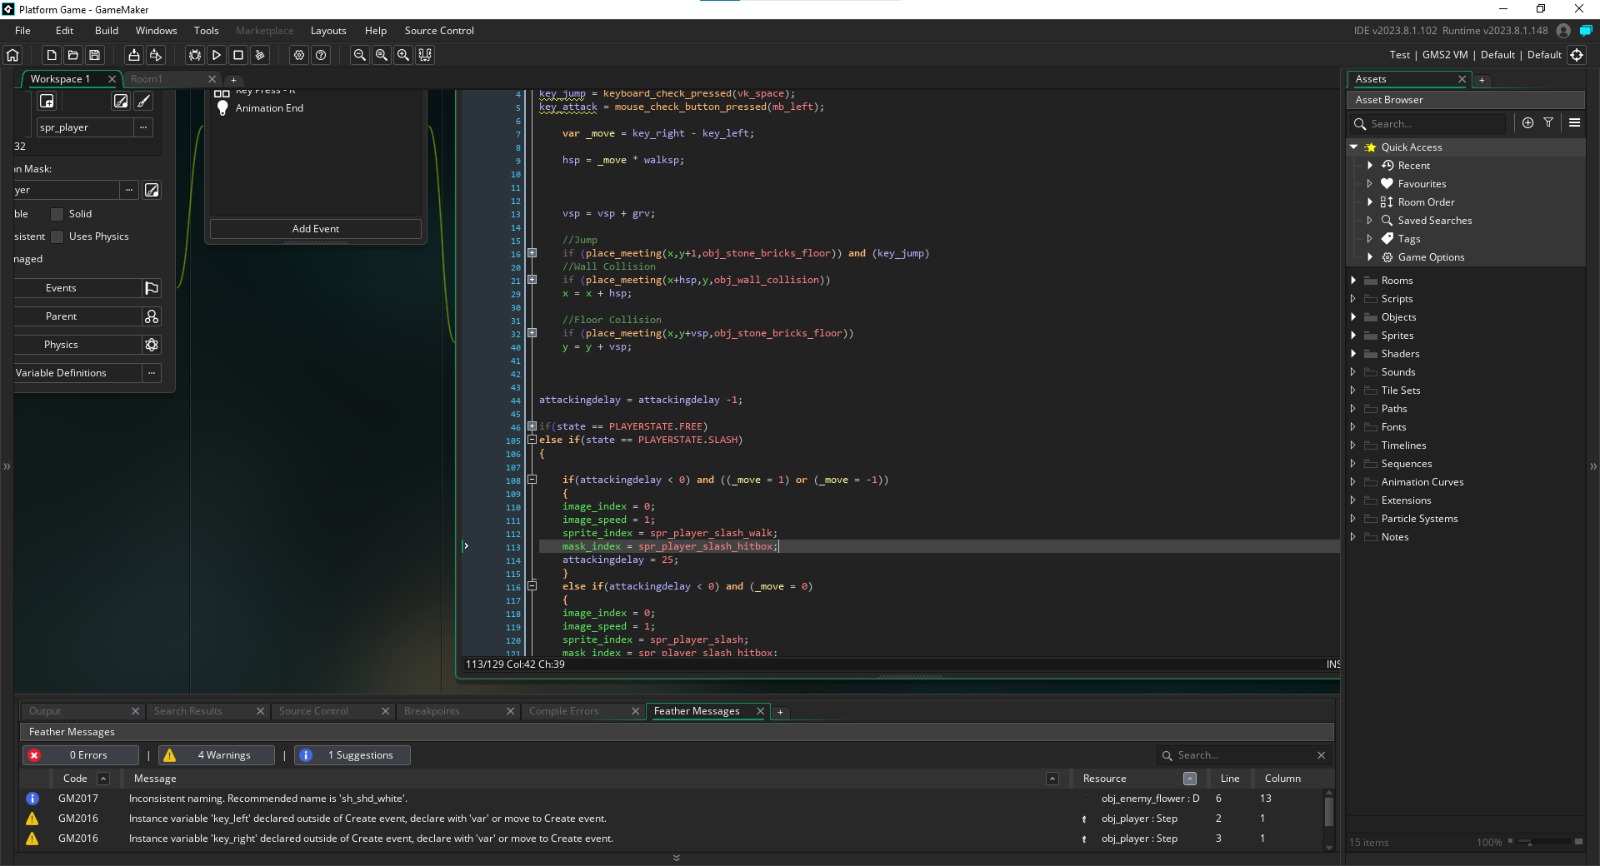The height and width of the screenshot is (866, 1600).
Task: Expand the Sprites folder in Asset Browser
Action: coord(1353,336)
